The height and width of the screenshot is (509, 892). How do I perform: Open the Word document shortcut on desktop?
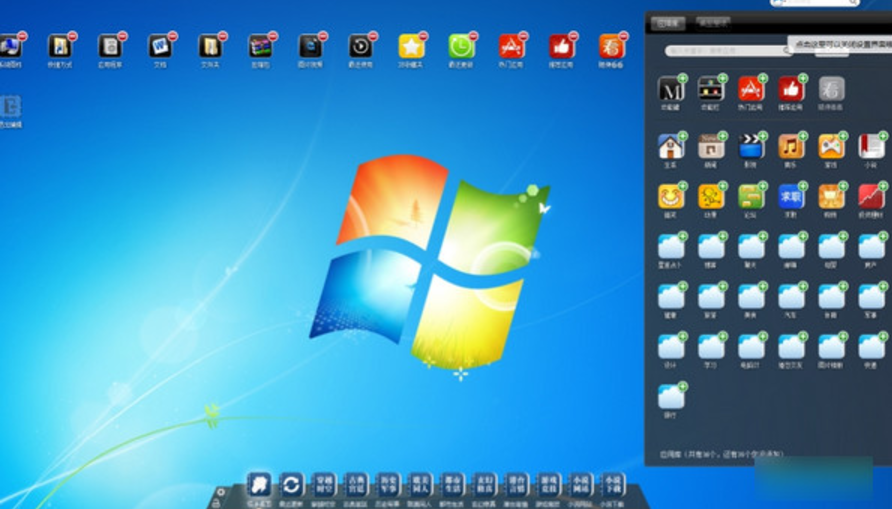(x=159, y=46)
